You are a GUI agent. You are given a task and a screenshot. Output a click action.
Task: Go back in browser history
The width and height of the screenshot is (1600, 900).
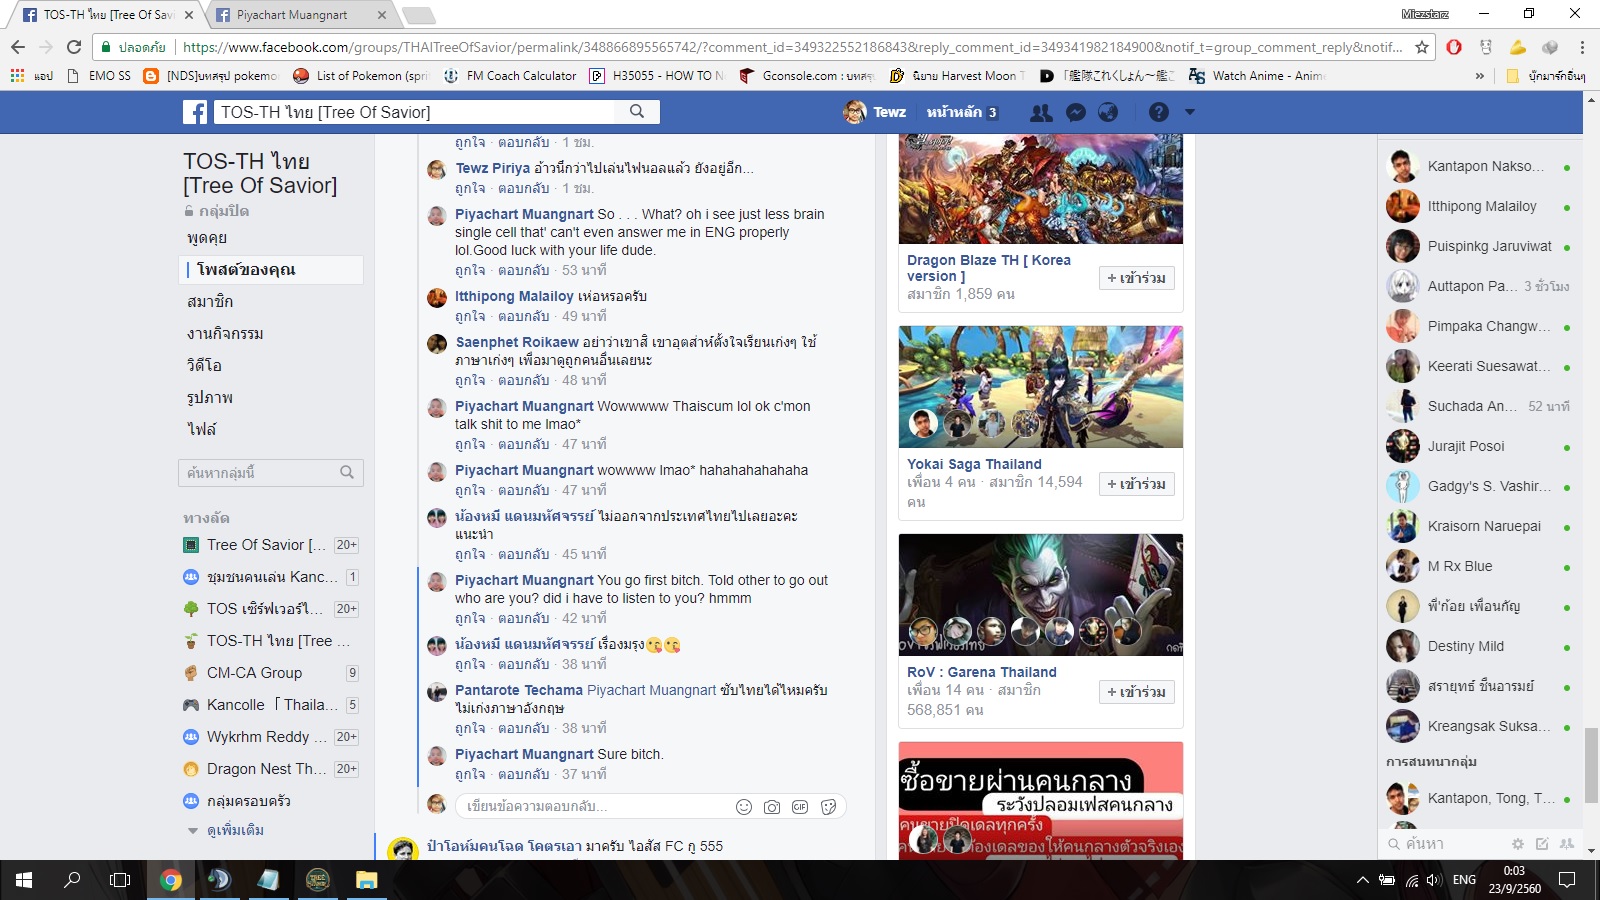coord(18,47)
